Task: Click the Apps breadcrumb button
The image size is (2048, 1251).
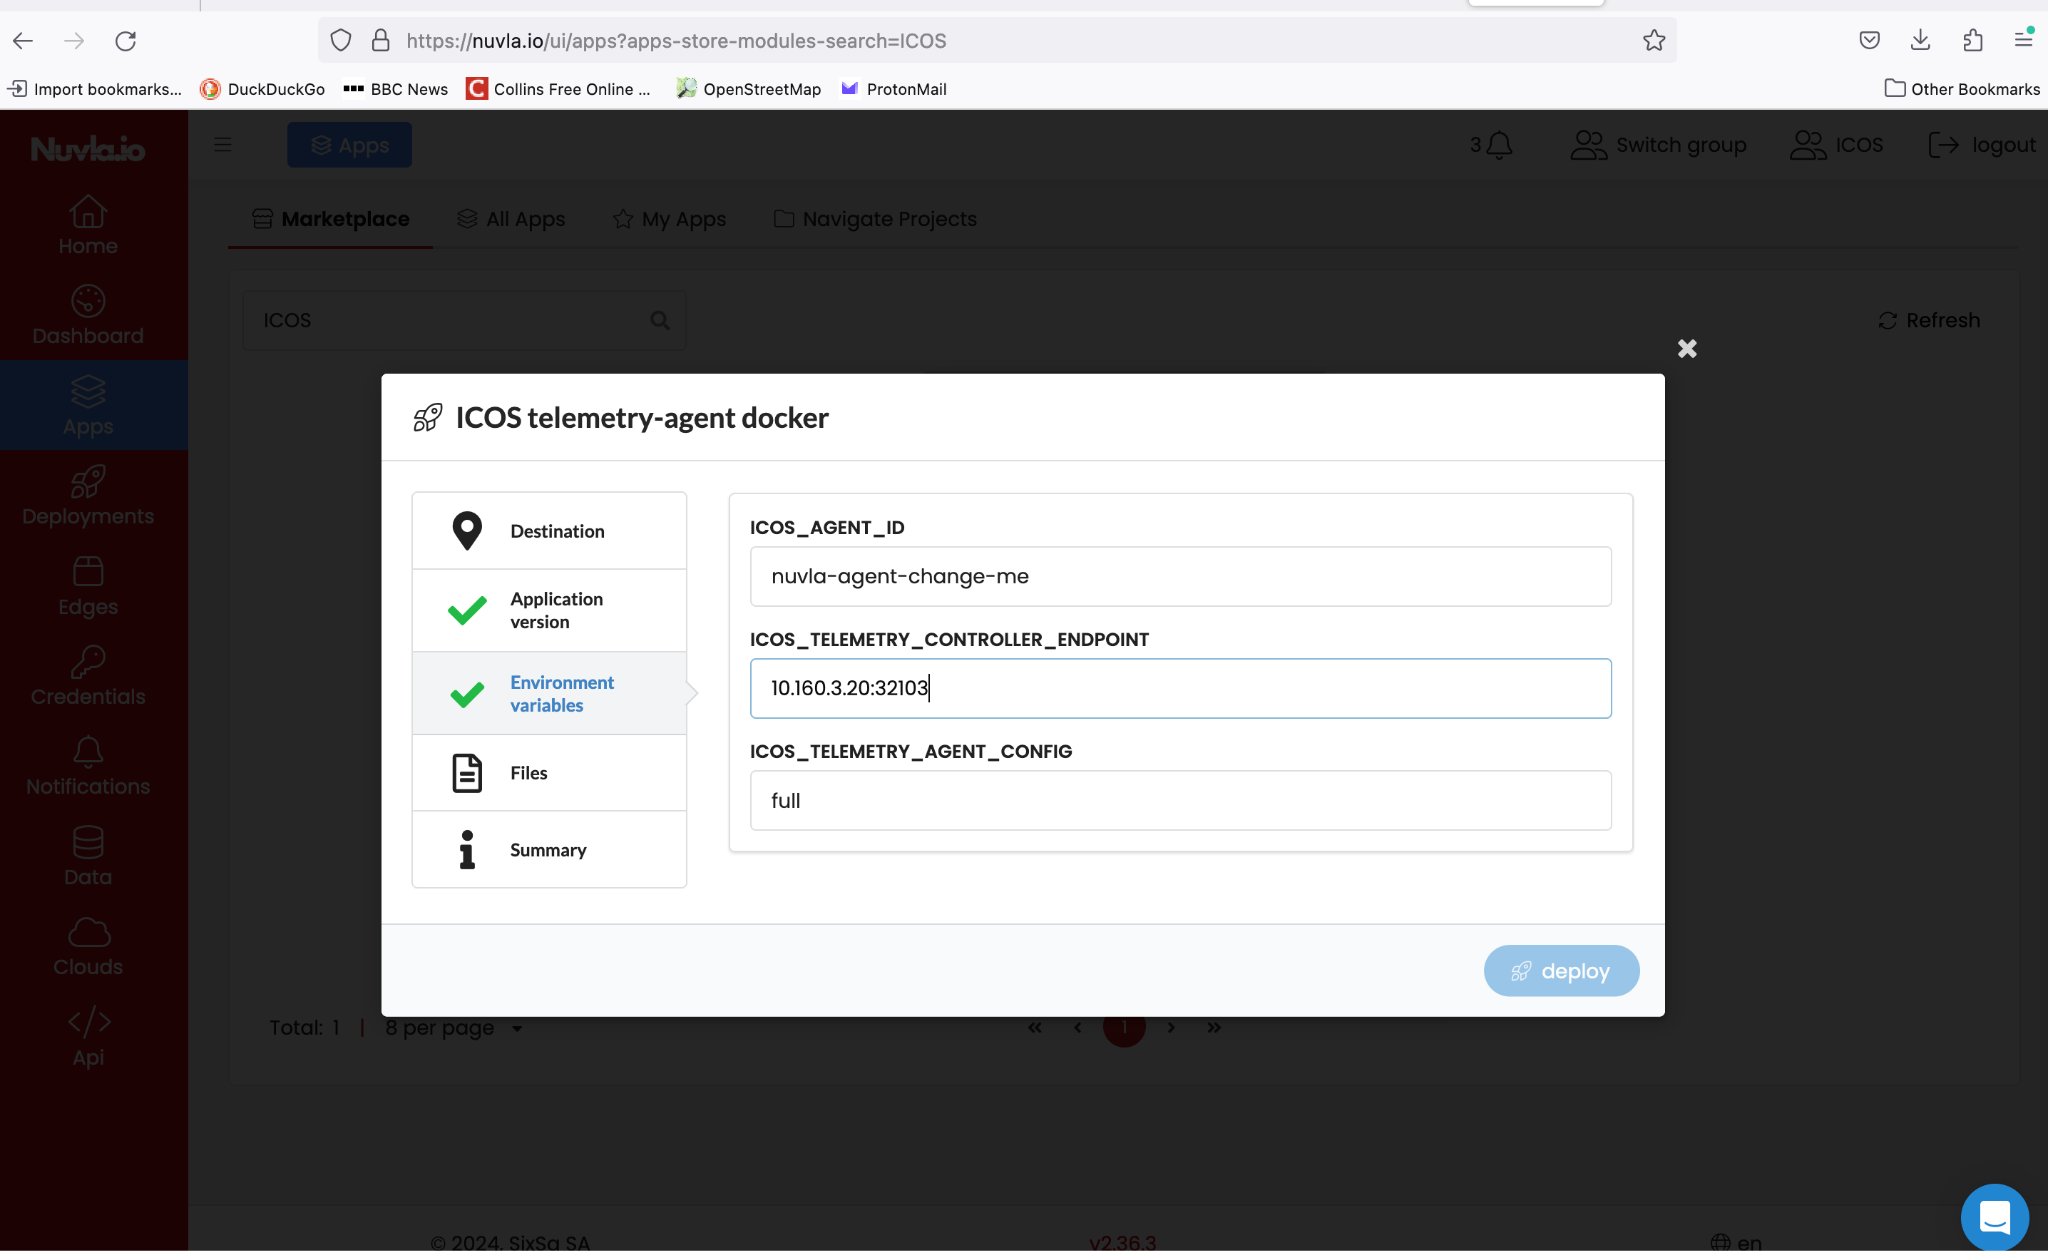Action: click(x=349, y=145)
